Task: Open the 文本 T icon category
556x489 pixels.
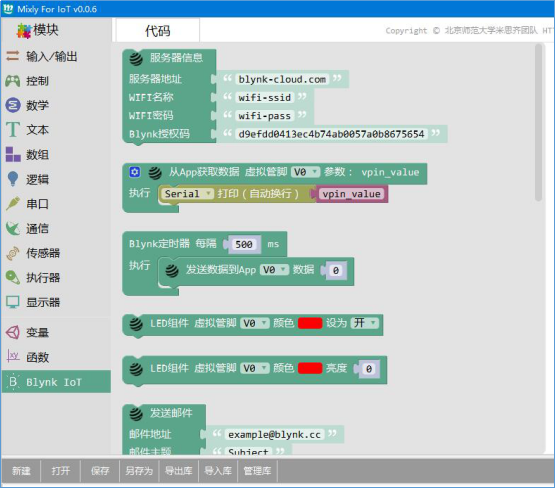Action: click(x=13, y=130)
